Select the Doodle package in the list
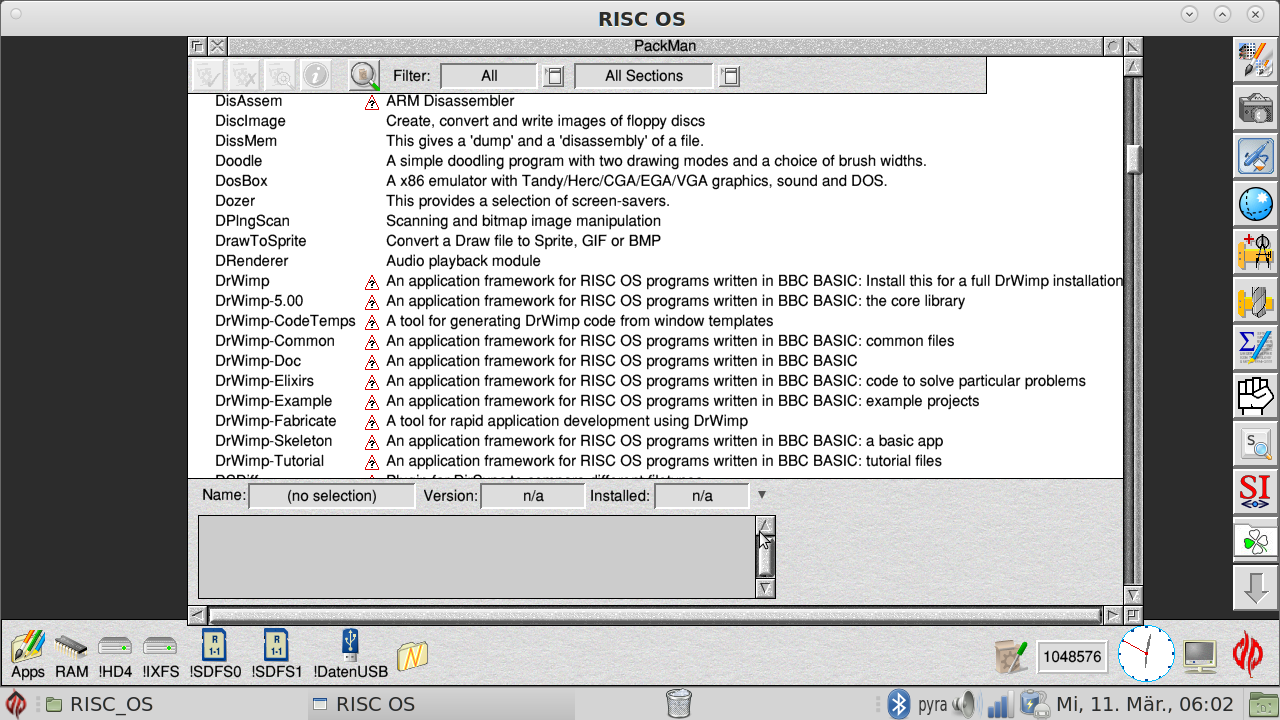1280x720 pixels. [x=239, y=161]
